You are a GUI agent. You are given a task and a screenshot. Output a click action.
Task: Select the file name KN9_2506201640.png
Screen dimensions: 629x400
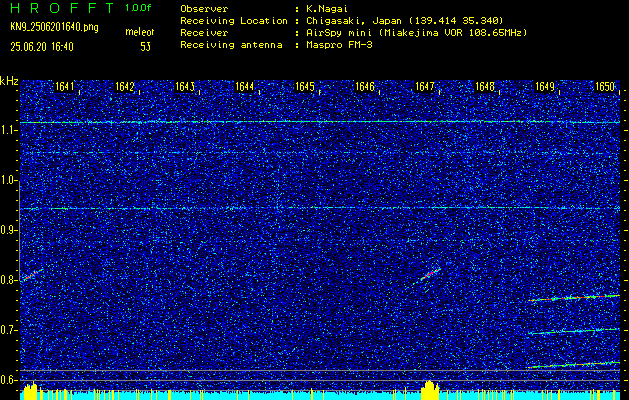[54, 27]
